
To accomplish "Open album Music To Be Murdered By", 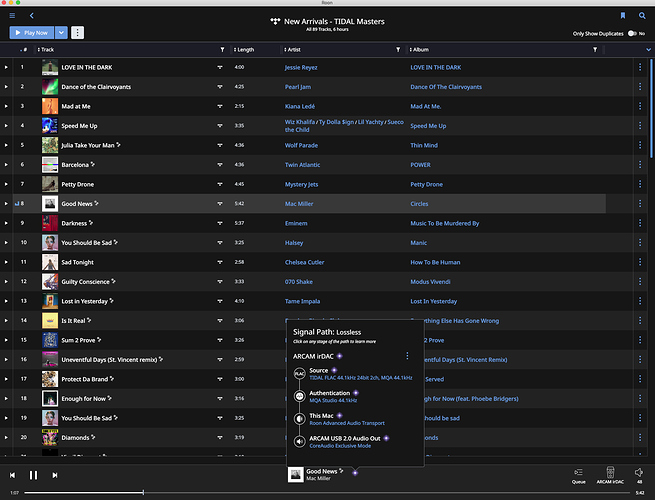I will tap(444, 223).
